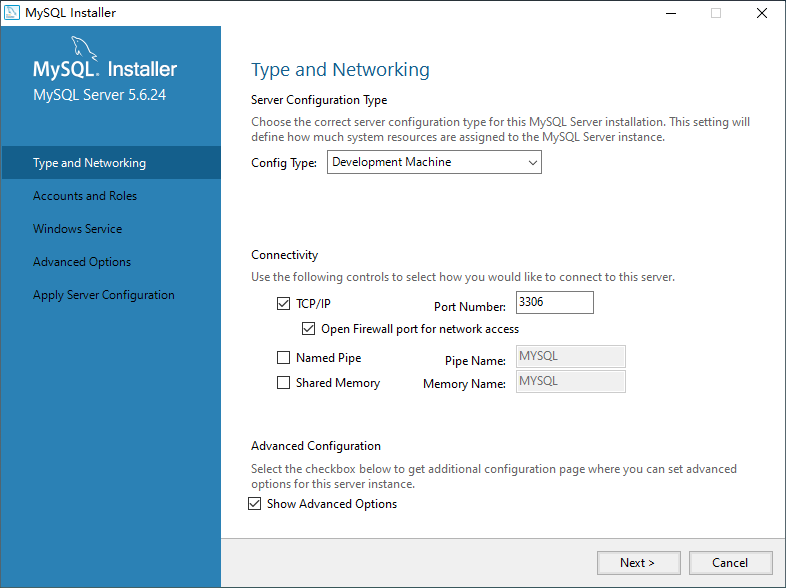Viewport: 786px width, 588px height.
Task: Click the 'Server Configuration Type' heading
Action: 319,100
